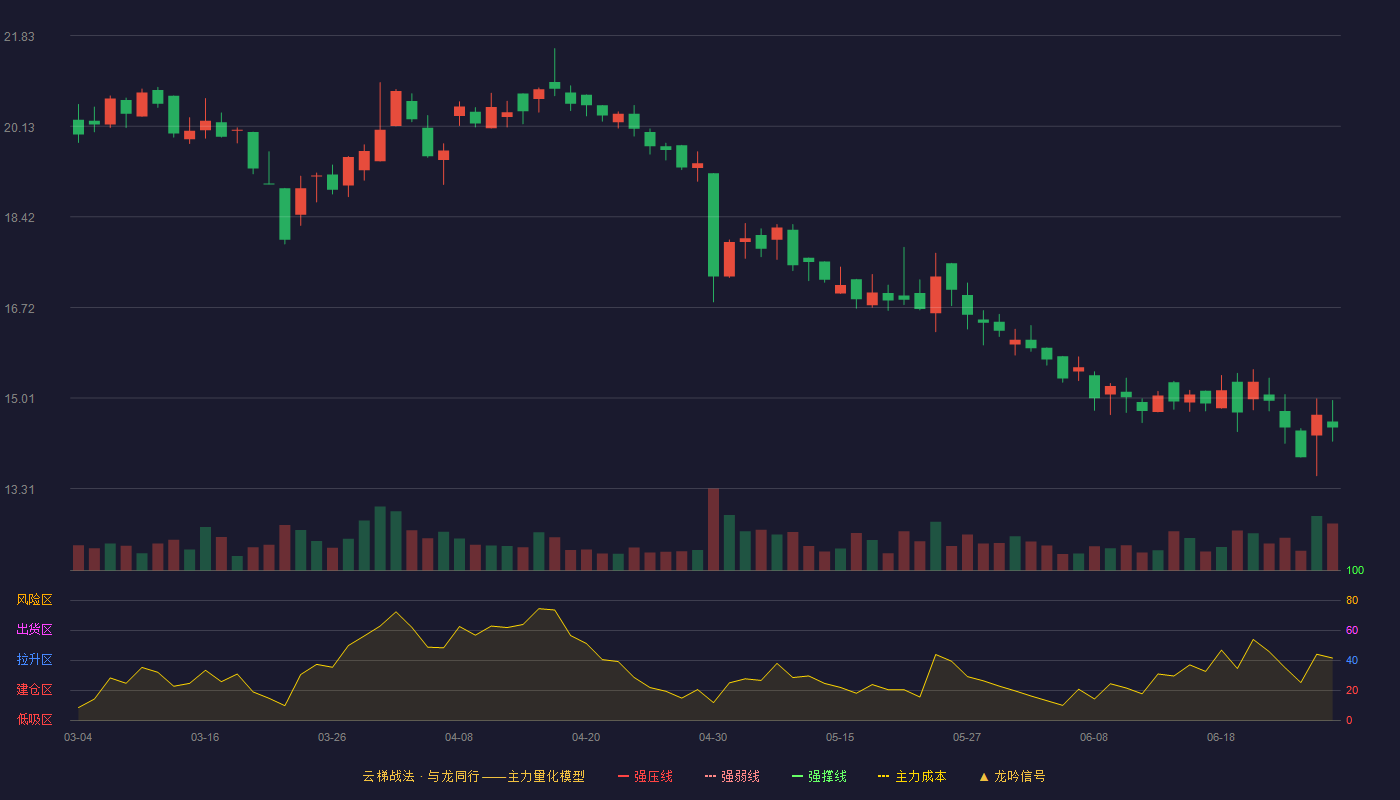Select the 低吸区 zone label
This screenshot has height=800, width=1400.
(34, 719)
